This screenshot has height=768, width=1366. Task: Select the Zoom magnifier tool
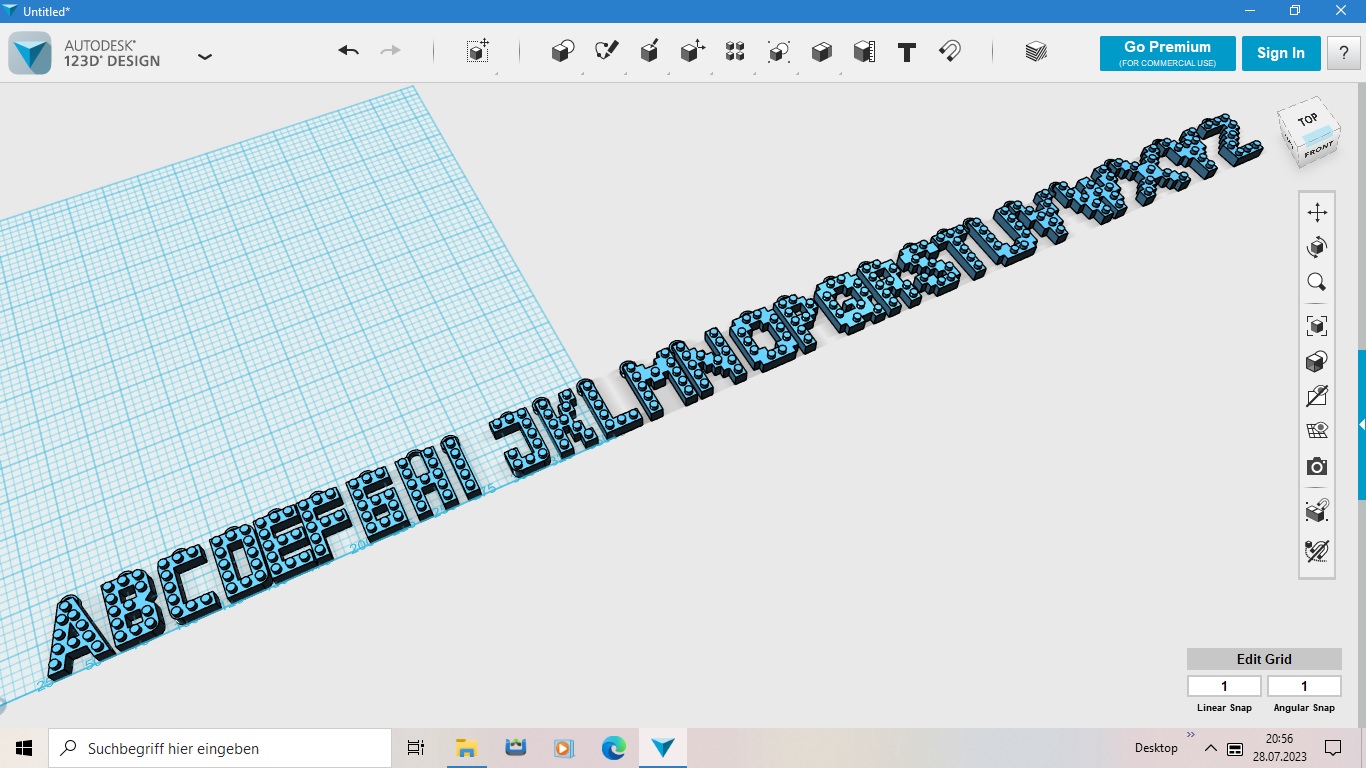(x=1317, y=282)
